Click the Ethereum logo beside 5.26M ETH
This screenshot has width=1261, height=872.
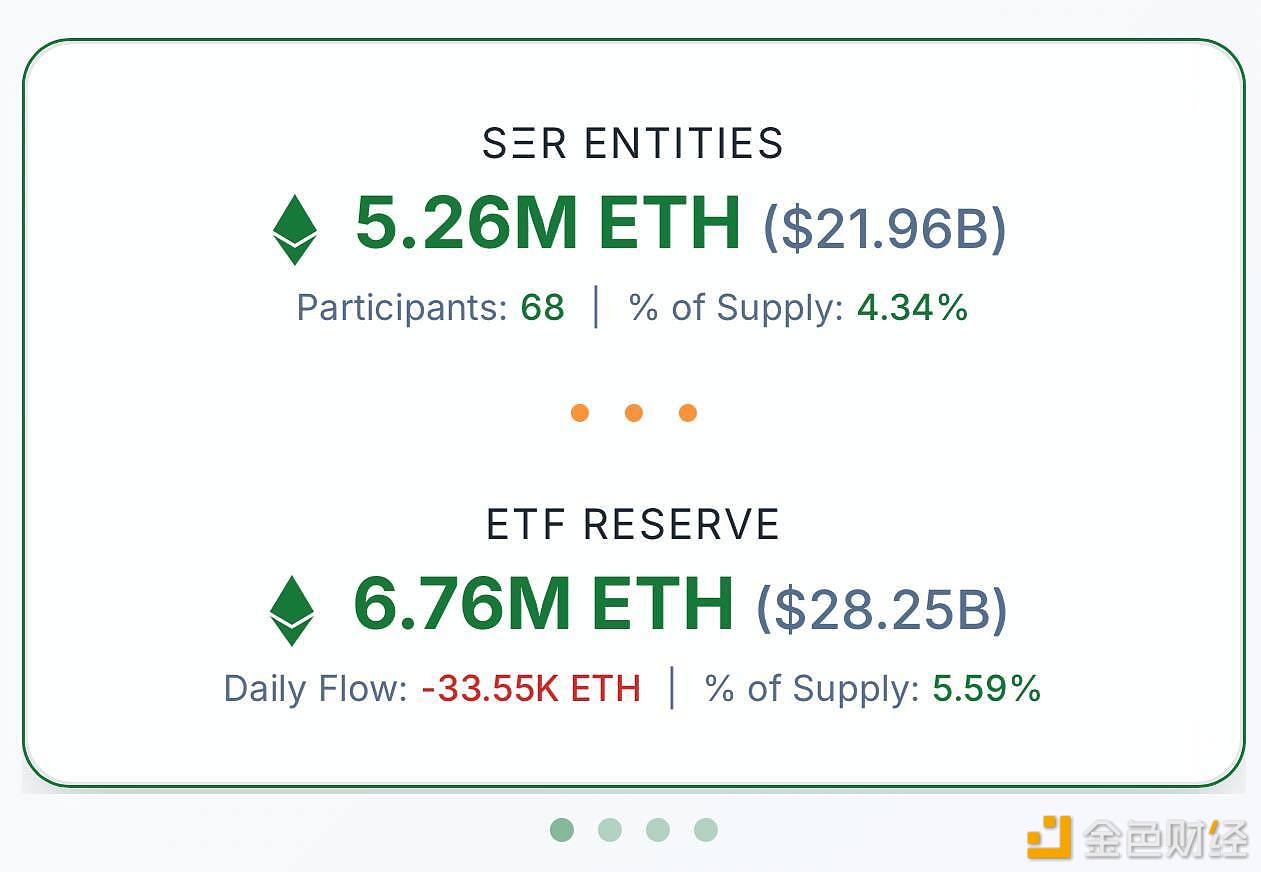point(295,229)
